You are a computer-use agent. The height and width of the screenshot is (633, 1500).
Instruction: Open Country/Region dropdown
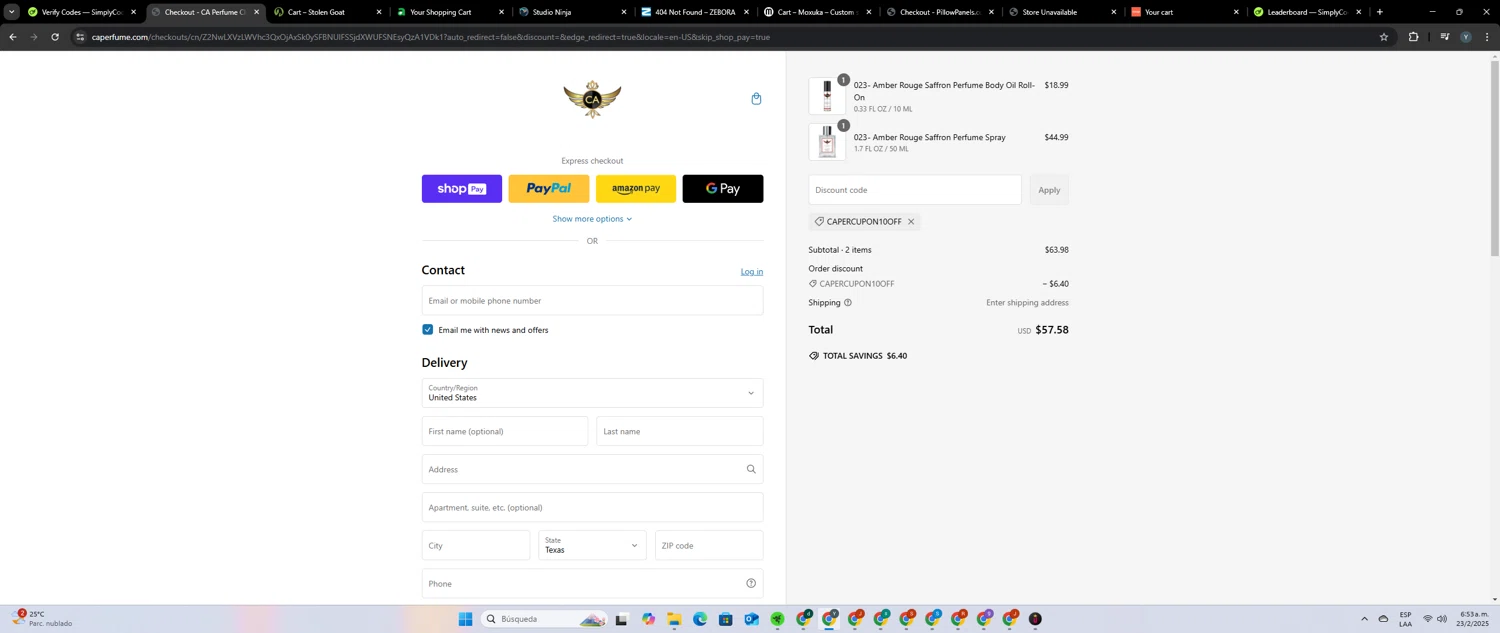pos(592,393)
